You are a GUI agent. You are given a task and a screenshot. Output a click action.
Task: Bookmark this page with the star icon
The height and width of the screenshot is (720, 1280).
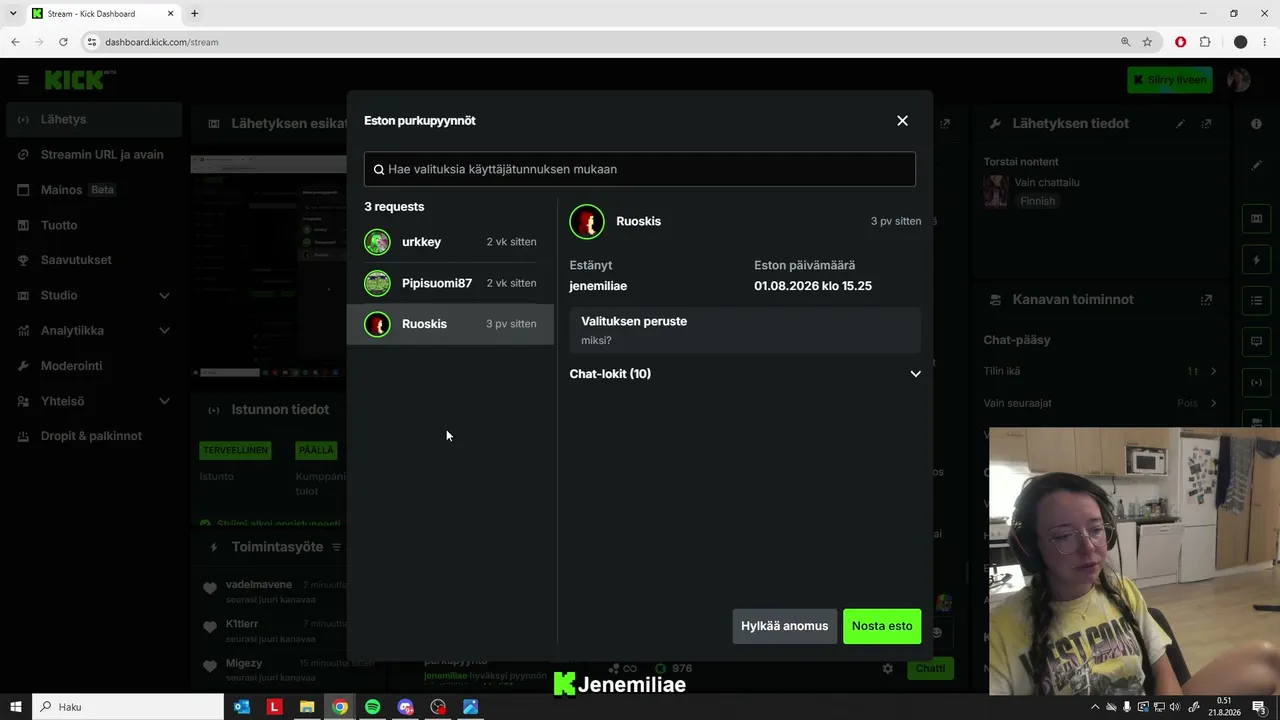(1147, 42)
